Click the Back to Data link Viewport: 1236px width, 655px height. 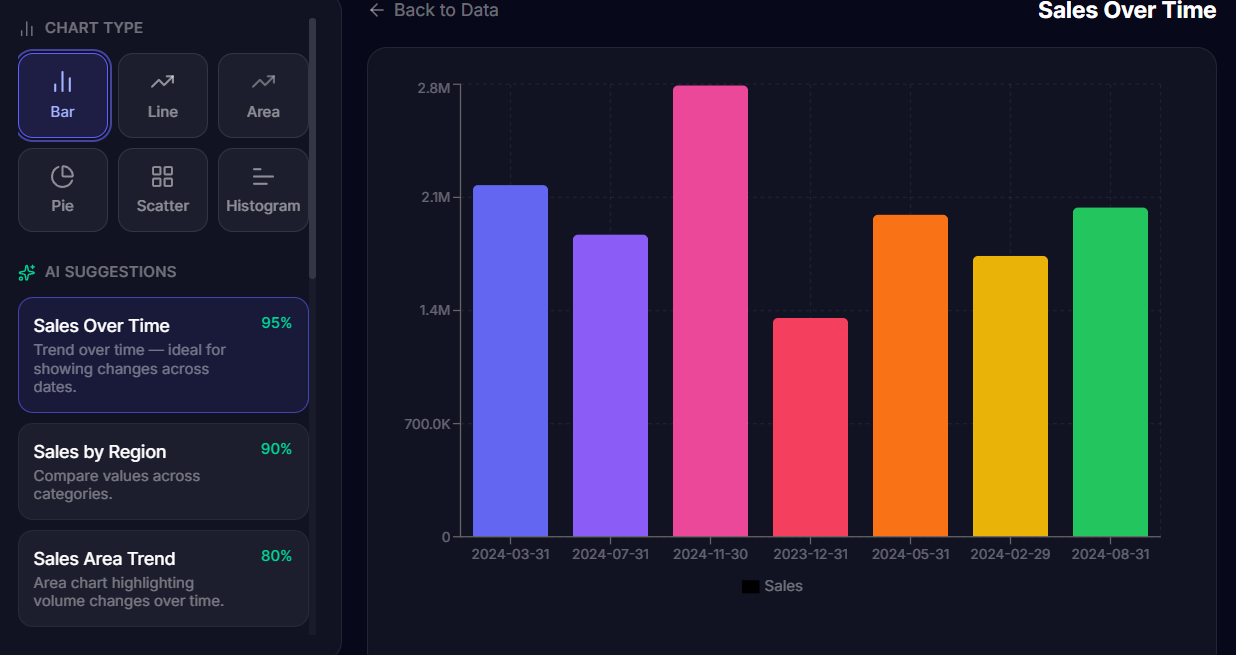tap(433, 10)
